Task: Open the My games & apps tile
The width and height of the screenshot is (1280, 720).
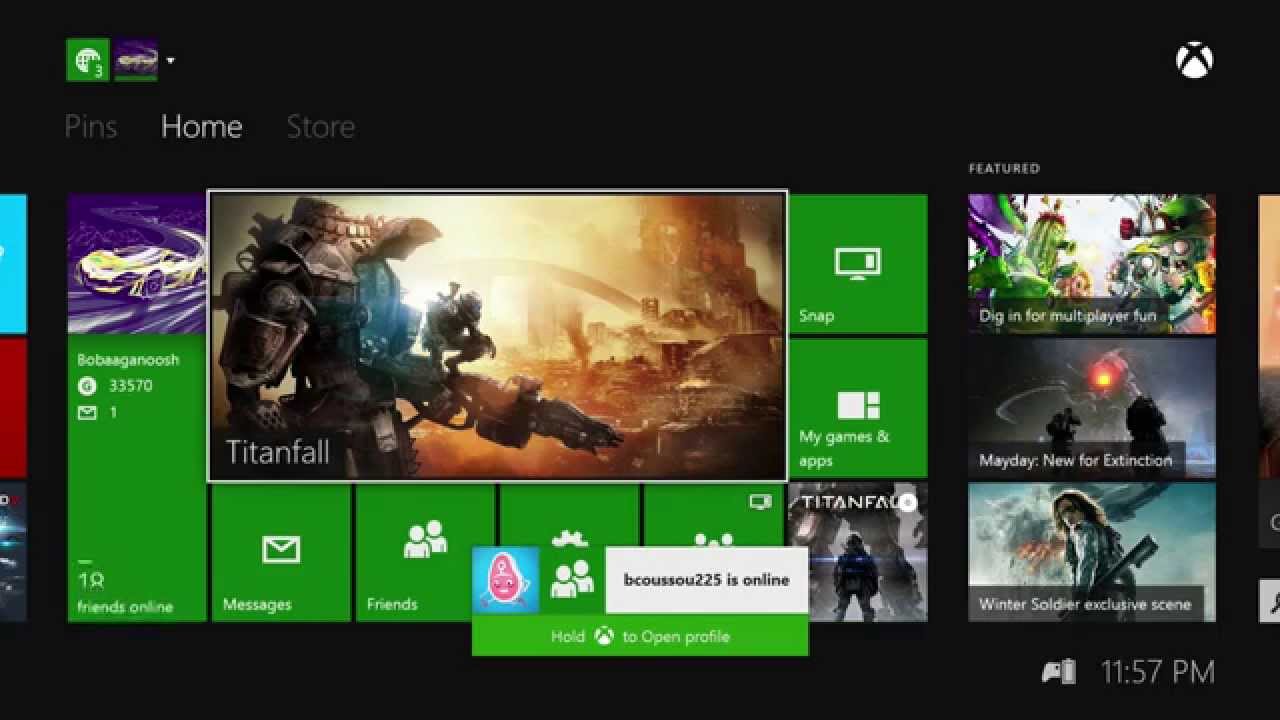Action: click(858, 408)
